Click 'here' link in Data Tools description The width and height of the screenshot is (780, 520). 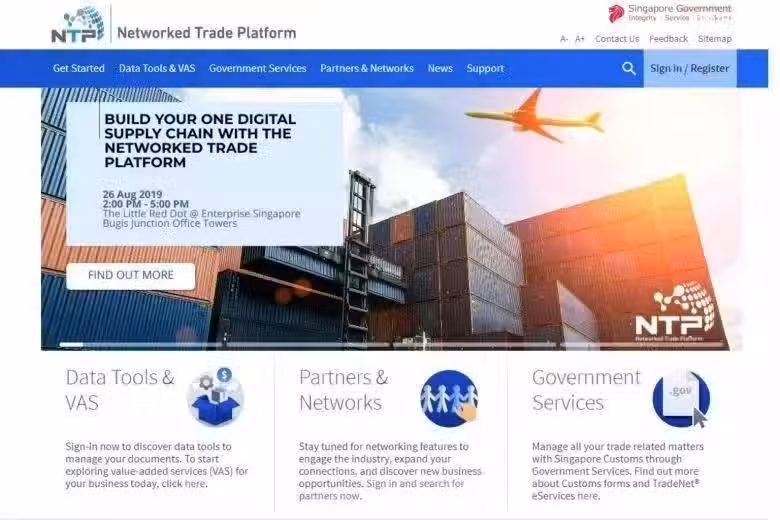[195, 483]
